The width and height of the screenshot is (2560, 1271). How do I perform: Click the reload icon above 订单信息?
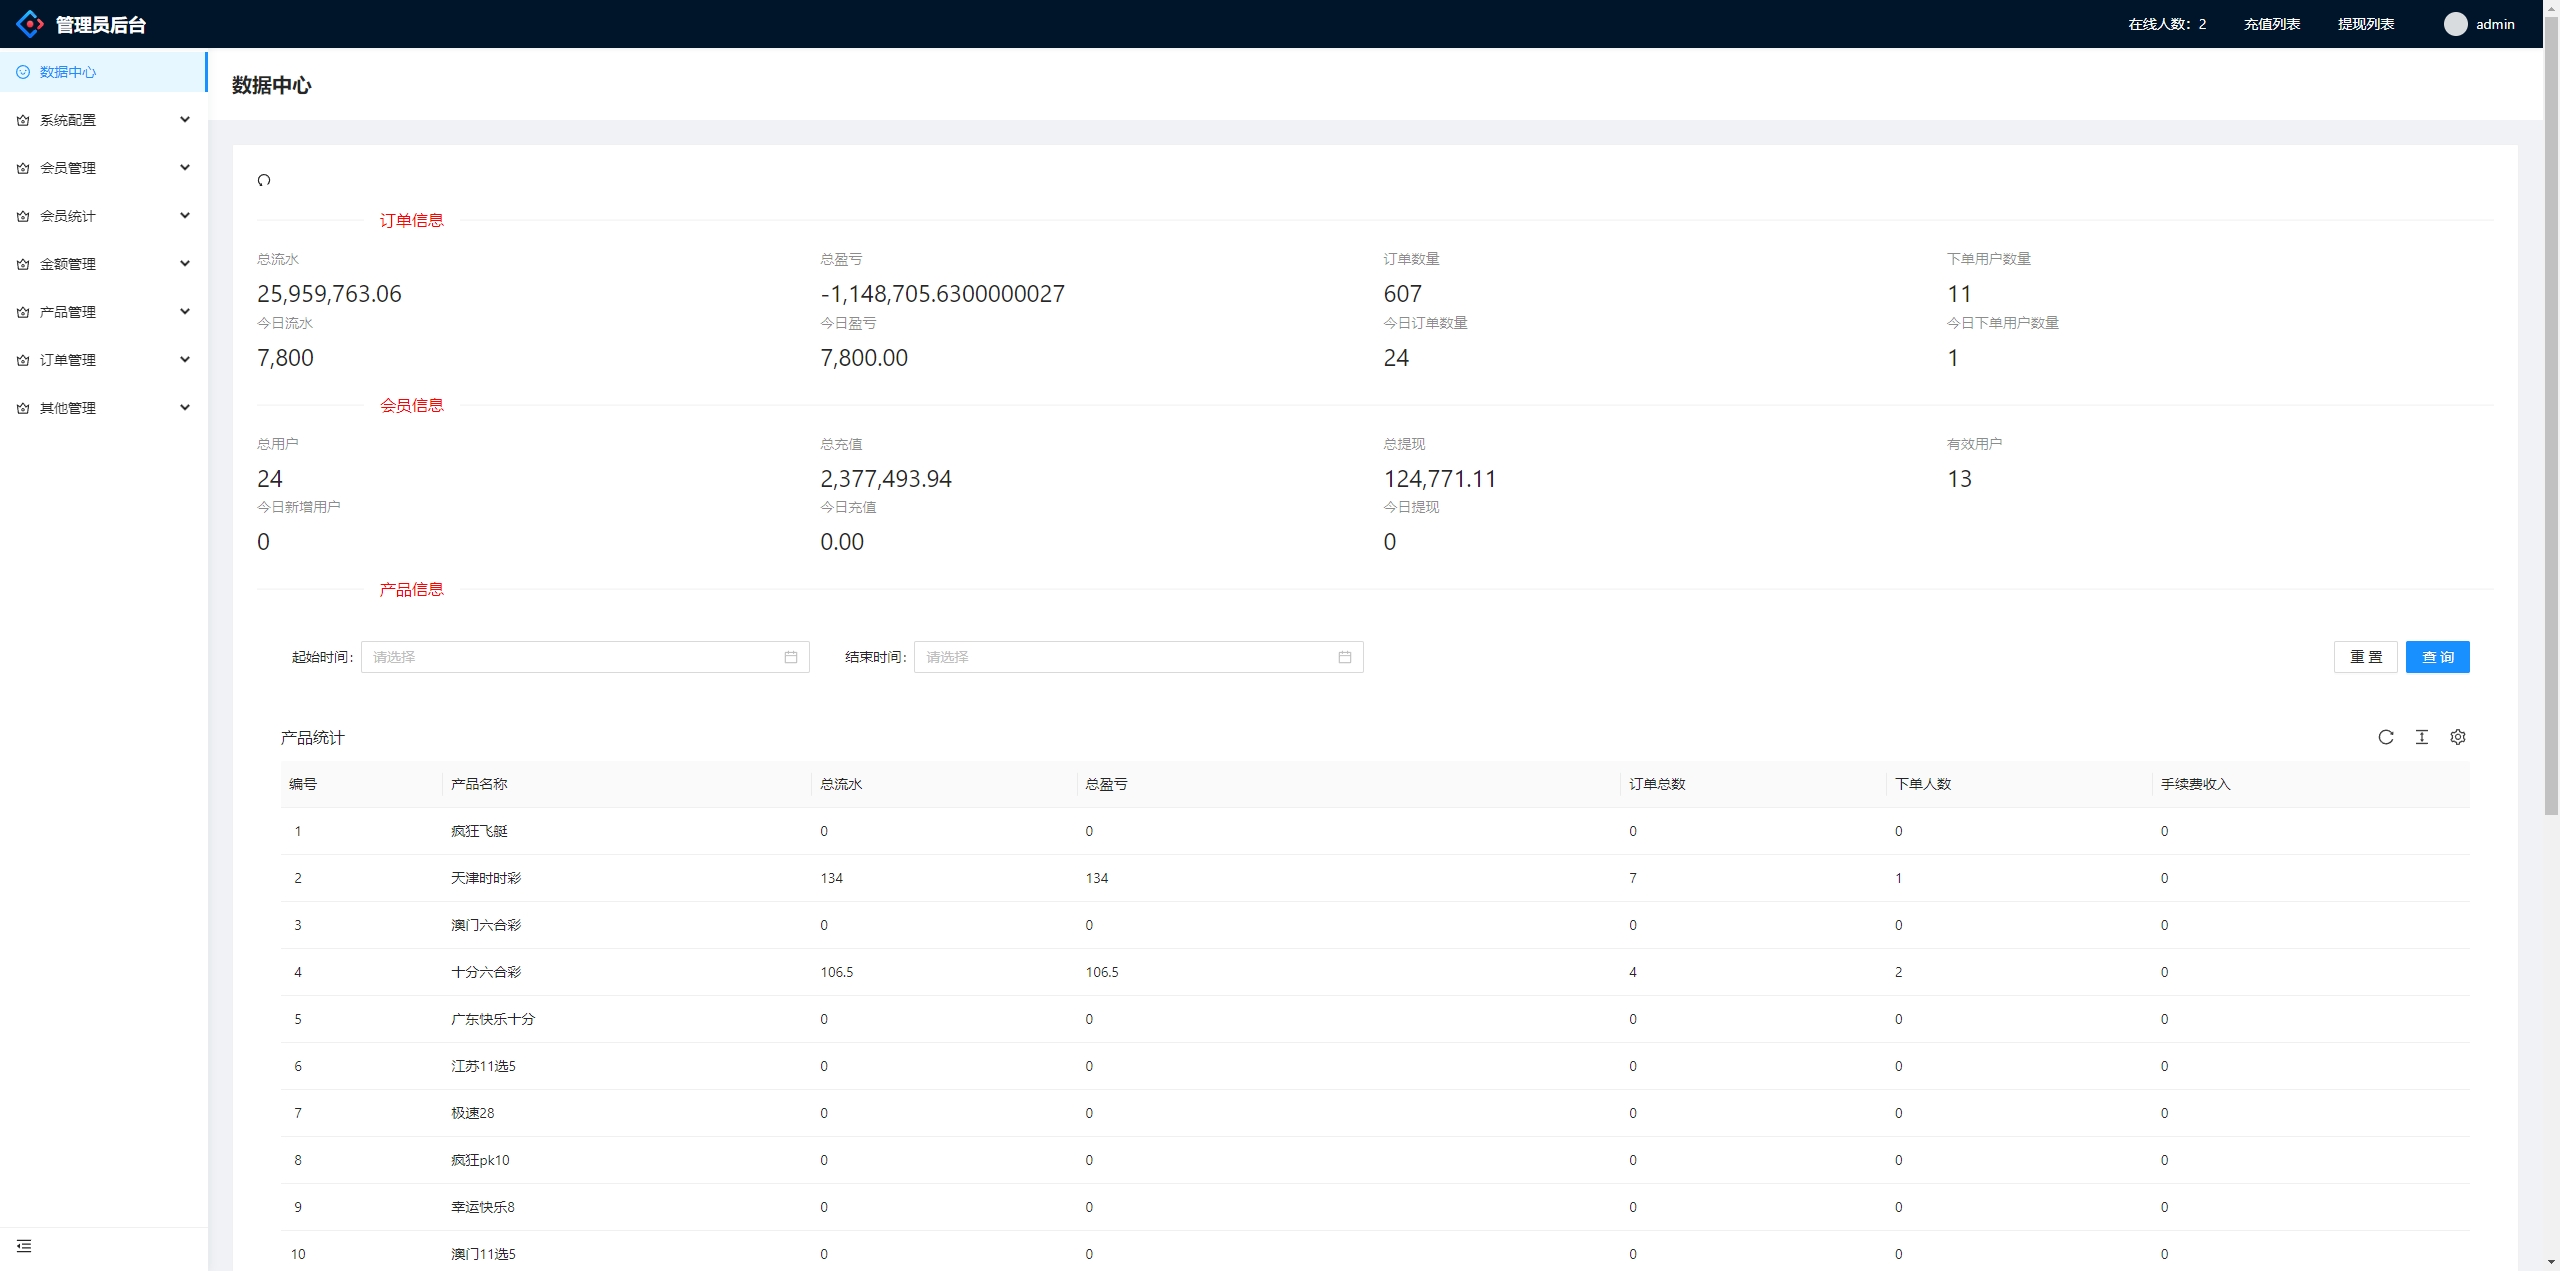point(264,180)
